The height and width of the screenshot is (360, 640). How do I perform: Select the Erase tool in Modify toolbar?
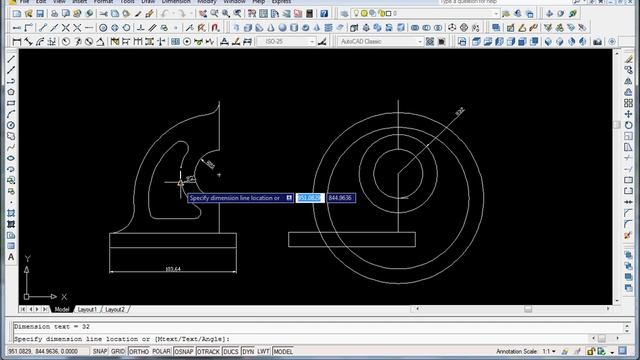(629, 59)
